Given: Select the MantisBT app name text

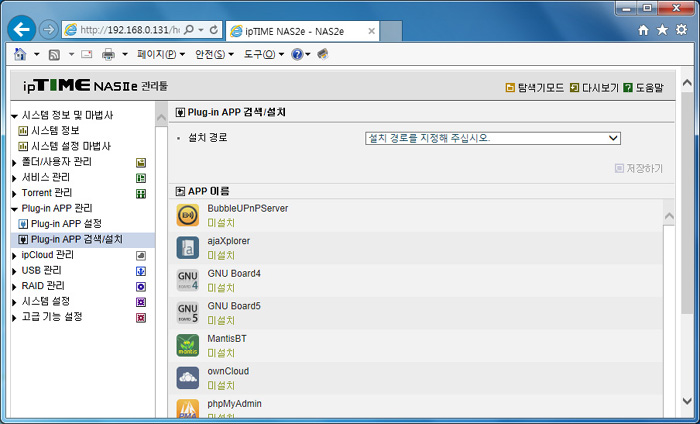Looking at the screenshot, I should 227,338.
